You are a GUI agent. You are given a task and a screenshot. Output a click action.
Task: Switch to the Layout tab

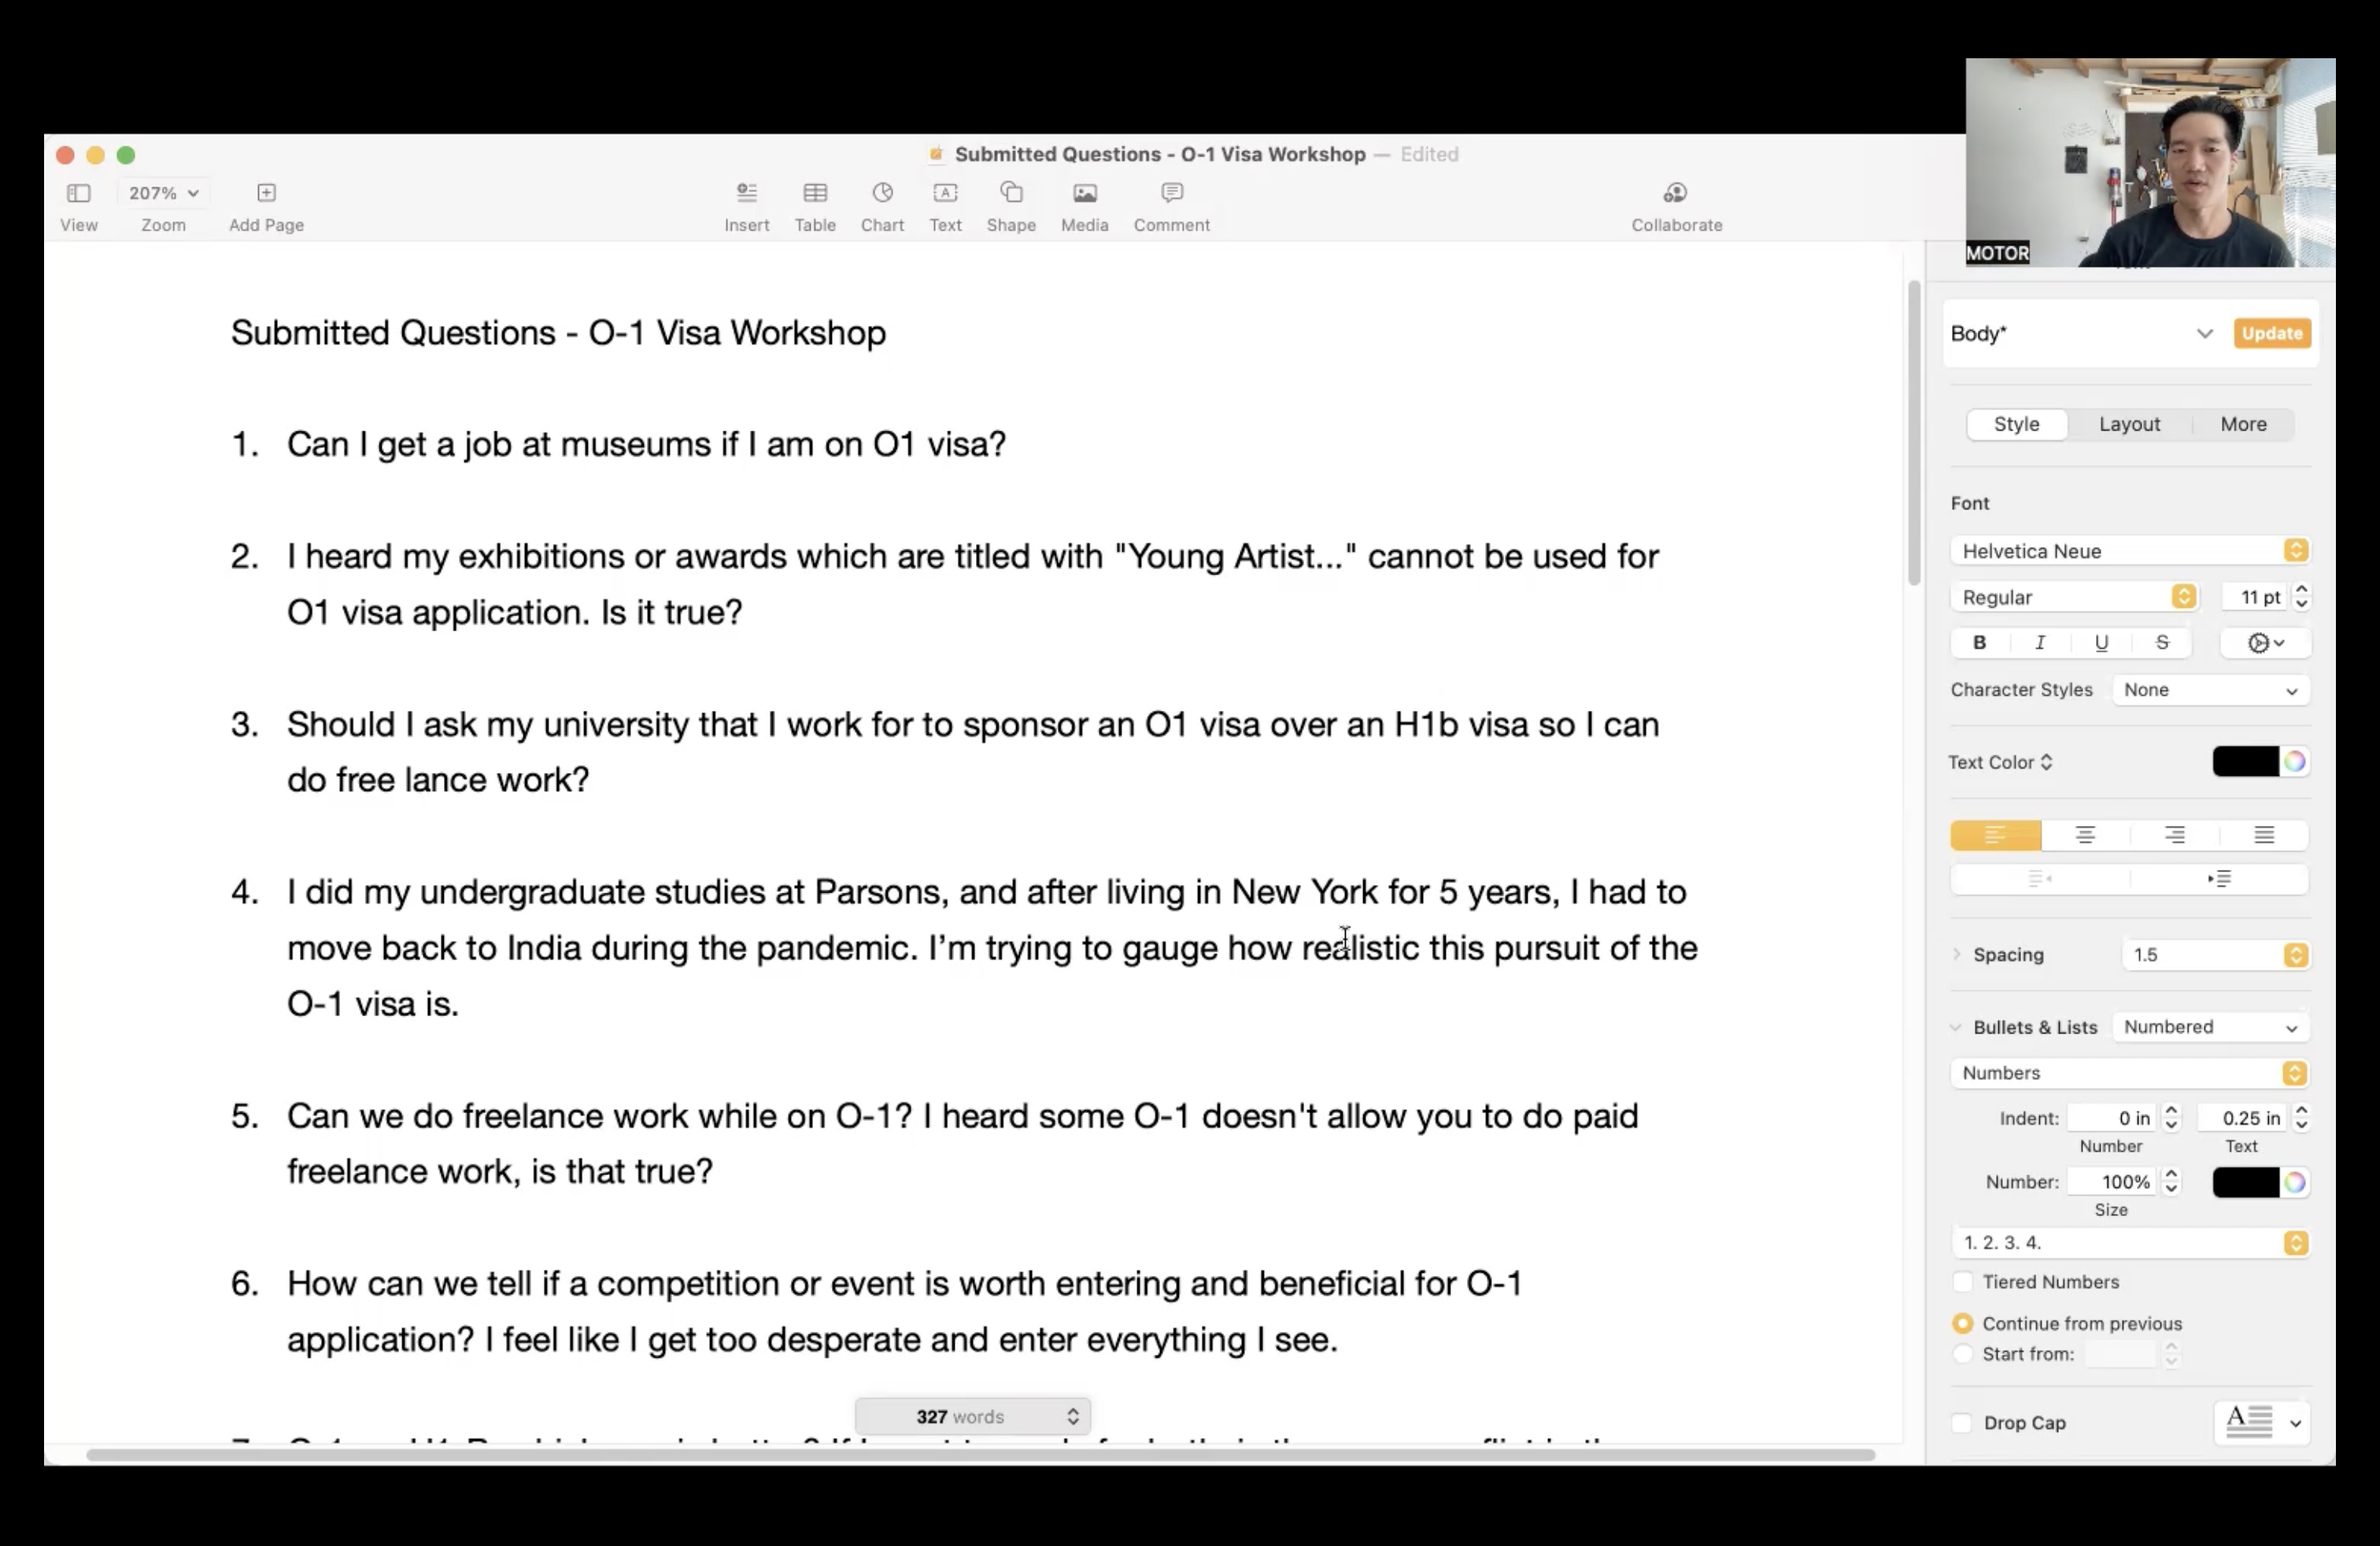[2129, 424]
